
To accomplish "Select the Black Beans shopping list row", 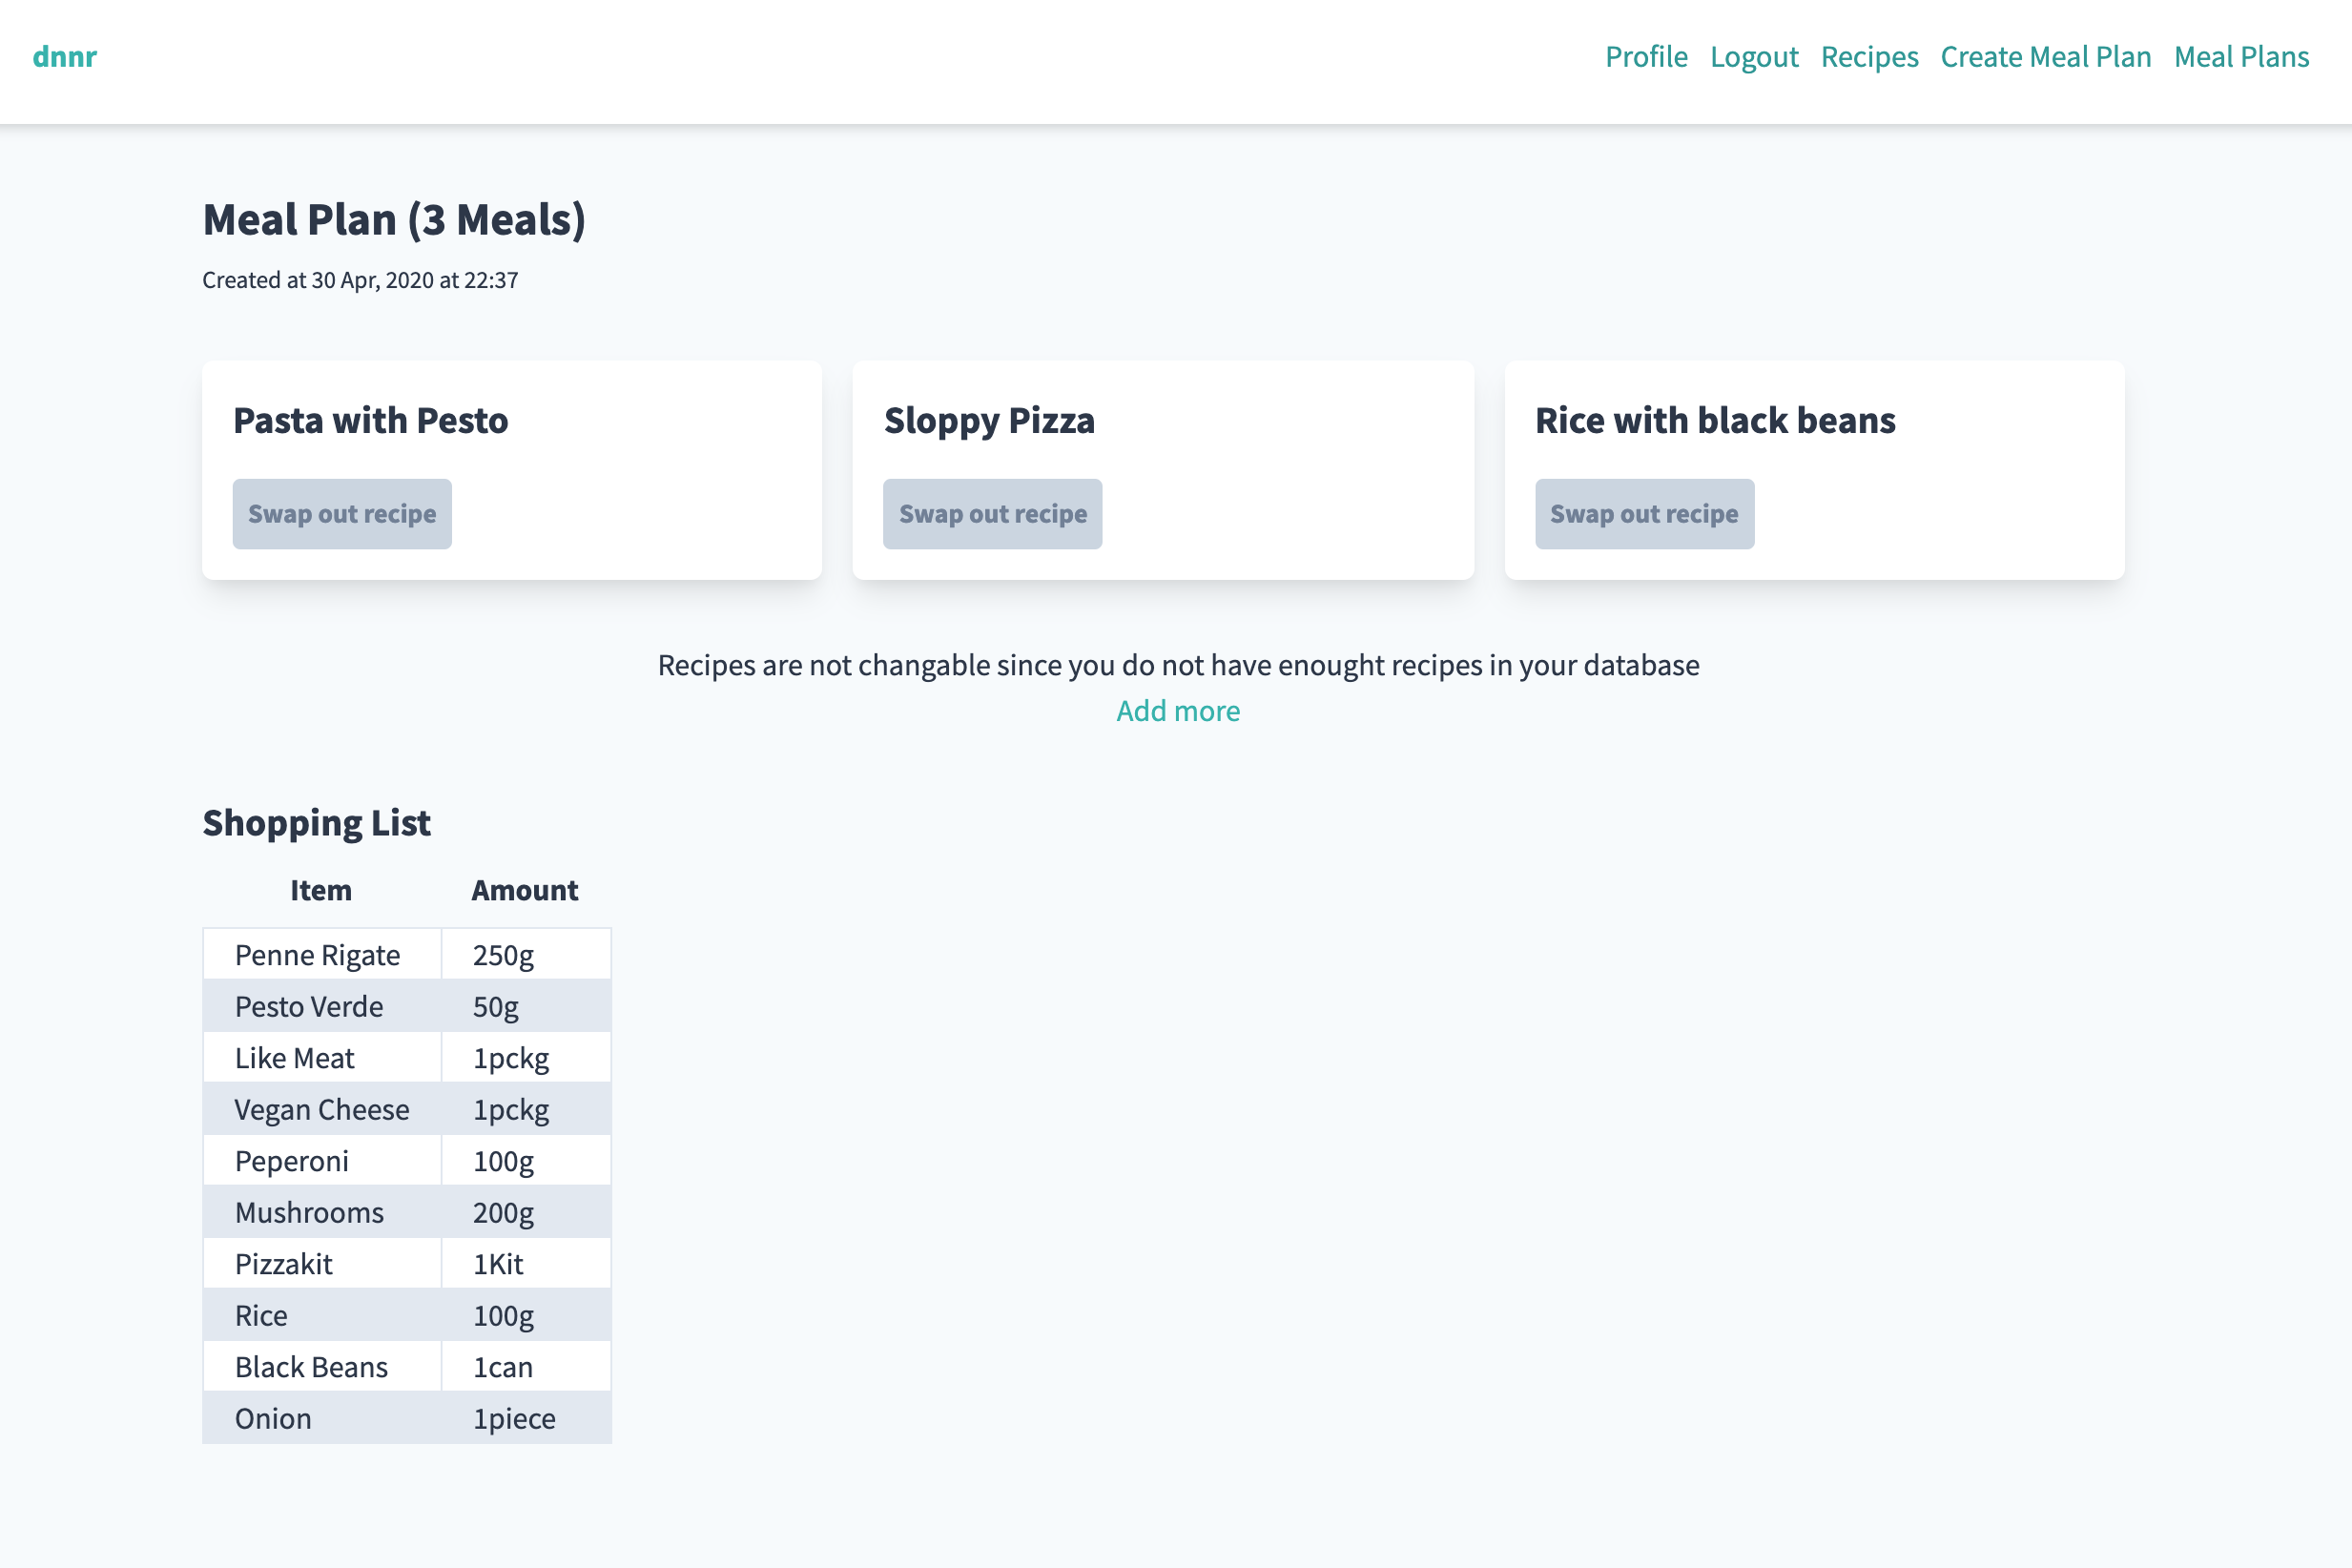I will (x=311, y=1366).
